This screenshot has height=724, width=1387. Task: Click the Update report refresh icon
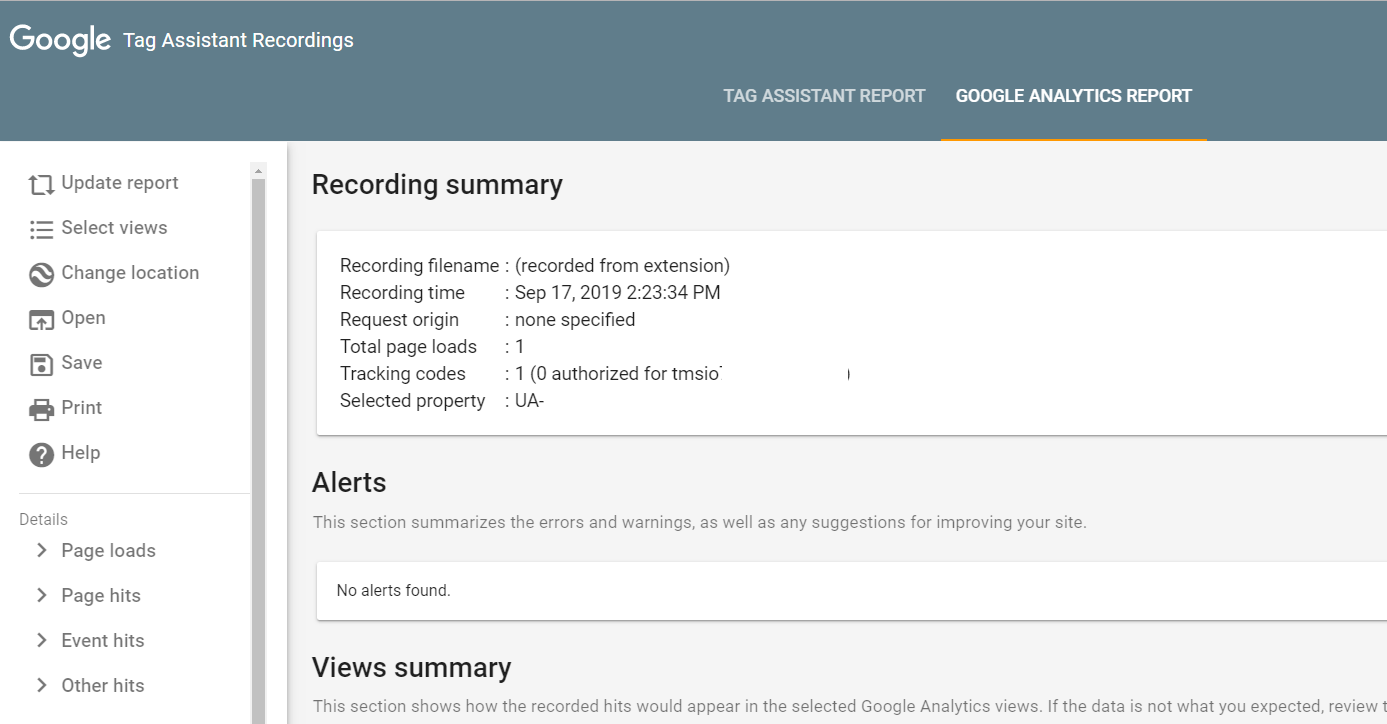[x=41, y=184]
